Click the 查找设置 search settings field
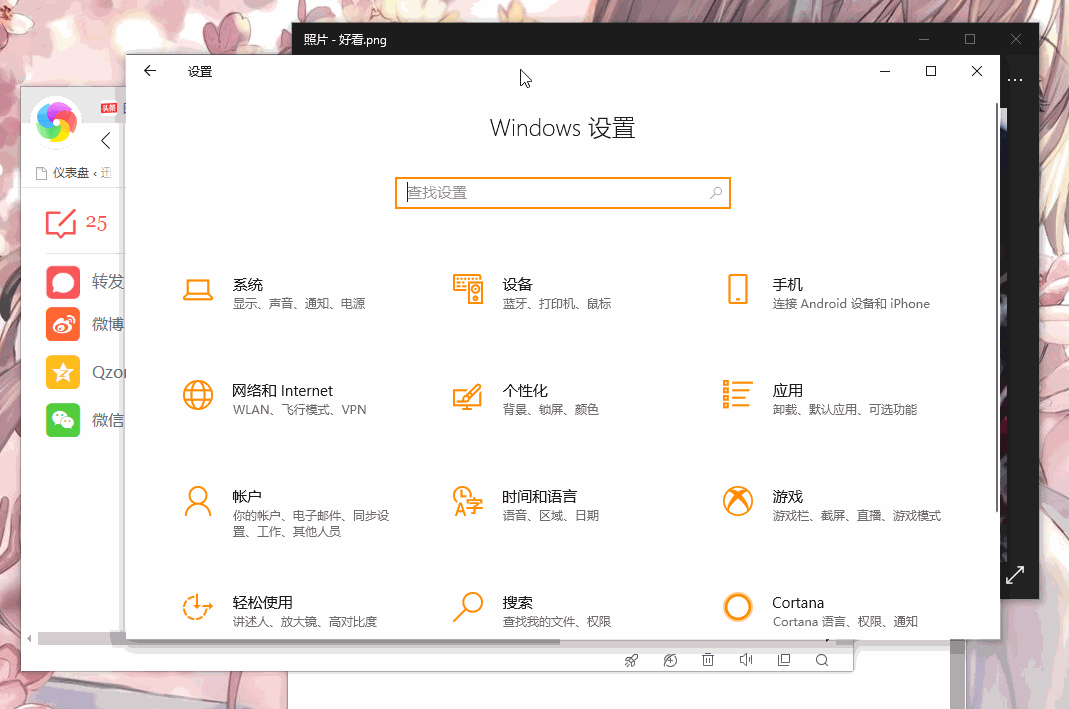Viewport: 1069px width, 709px height. (562, 192)
